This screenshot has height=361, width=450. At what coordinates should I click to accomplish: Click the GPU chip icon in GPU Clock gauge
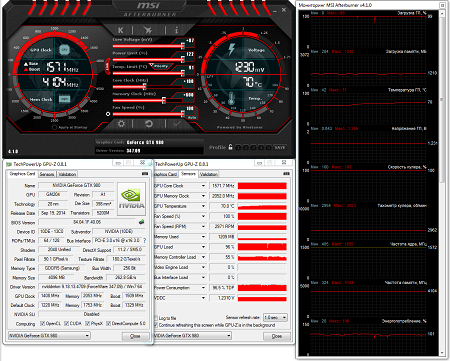pyautogui.click(x=64, y=50)
